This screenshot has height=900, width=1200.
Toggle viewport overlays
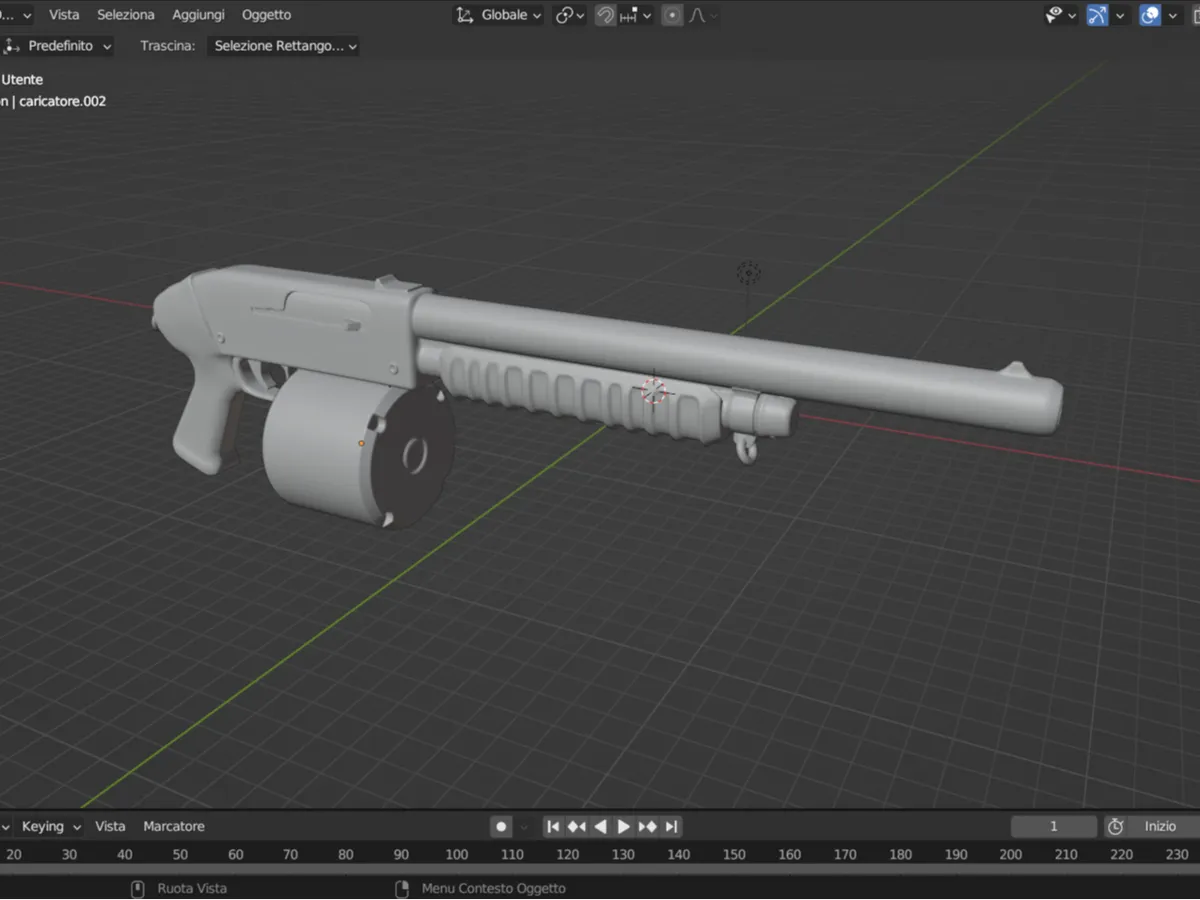[1152, 14]
